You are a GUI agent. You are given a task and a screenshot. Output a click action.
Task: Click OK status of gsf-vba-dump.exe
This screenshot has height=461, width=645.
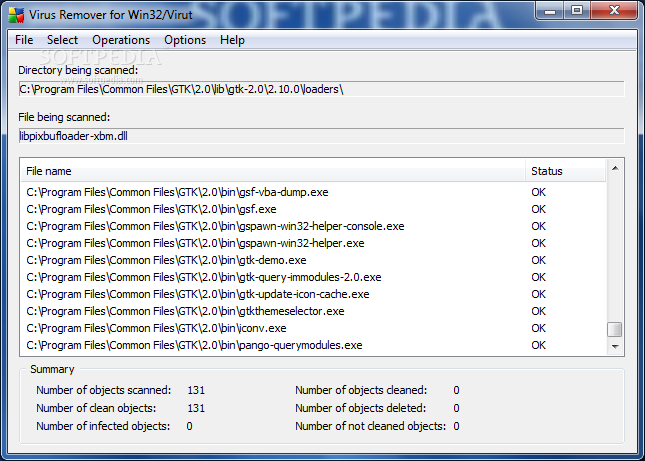pos(538,192)
